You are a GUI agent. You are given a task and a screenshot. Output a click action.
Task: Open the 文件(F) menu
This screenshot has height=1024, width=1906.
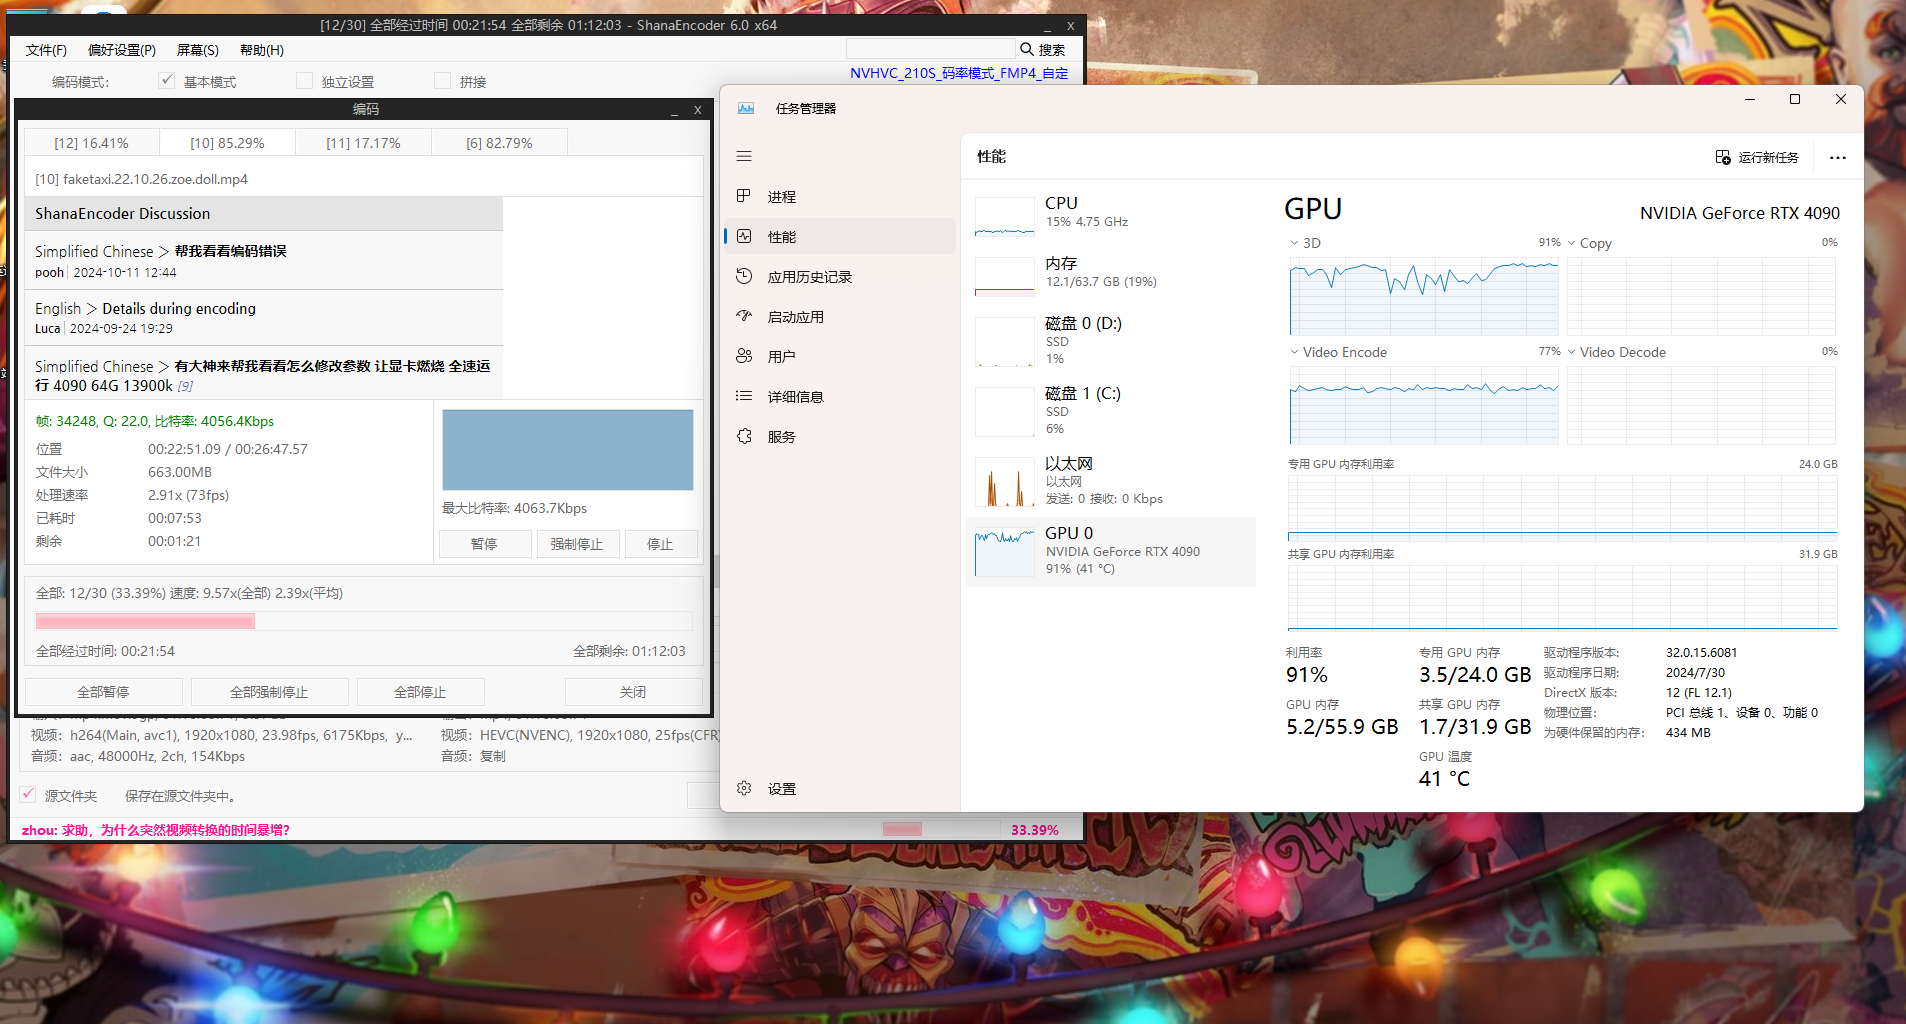click(46, 50)
